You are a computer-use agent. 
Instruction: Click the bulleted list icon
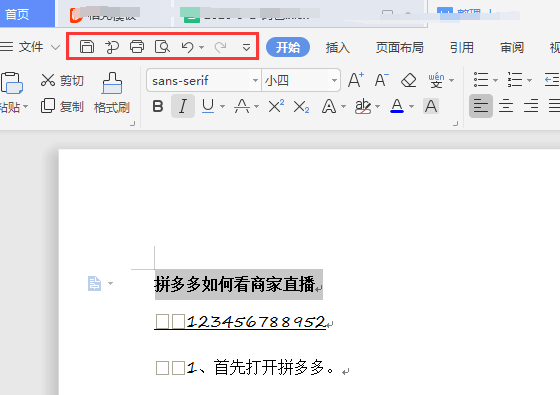pyautogui.click(x=481, y=80)
